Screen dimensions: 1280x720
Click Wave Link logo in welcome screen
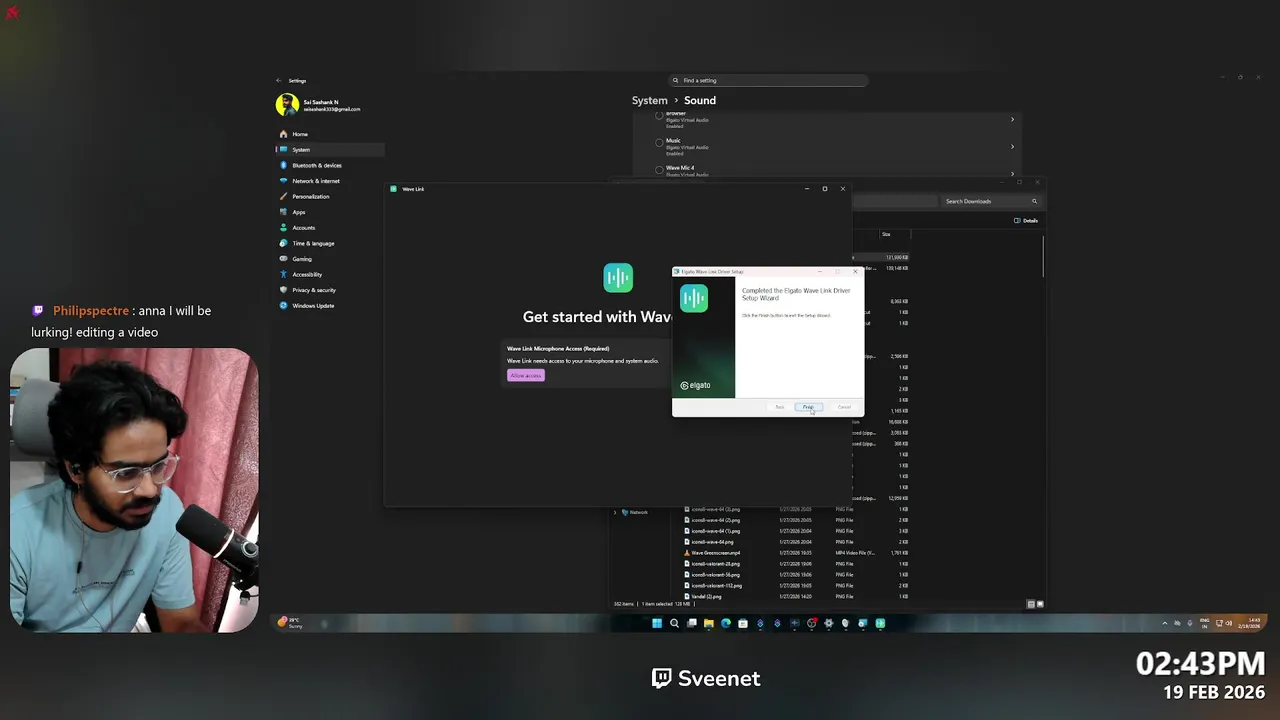[618, 278]
